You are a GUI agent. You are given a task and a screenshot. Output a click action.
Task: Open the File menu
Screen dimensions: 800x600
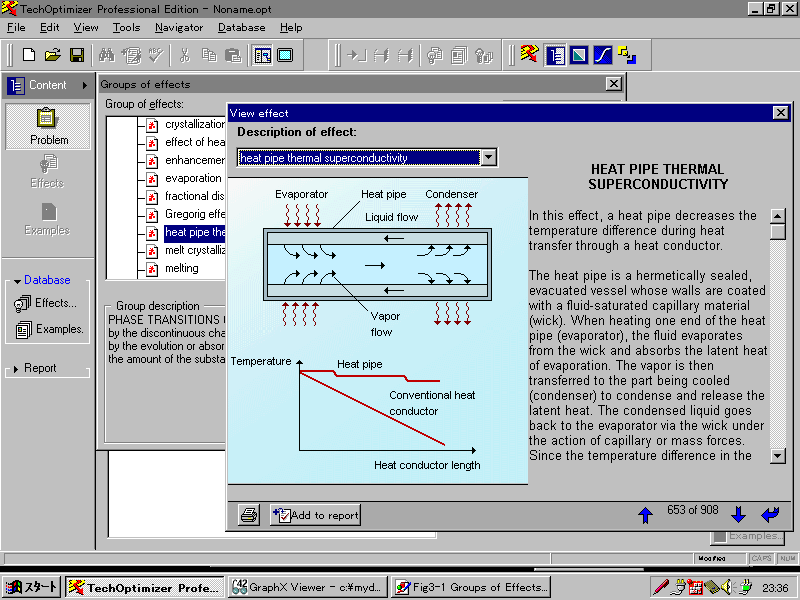[x=16, y=28]
